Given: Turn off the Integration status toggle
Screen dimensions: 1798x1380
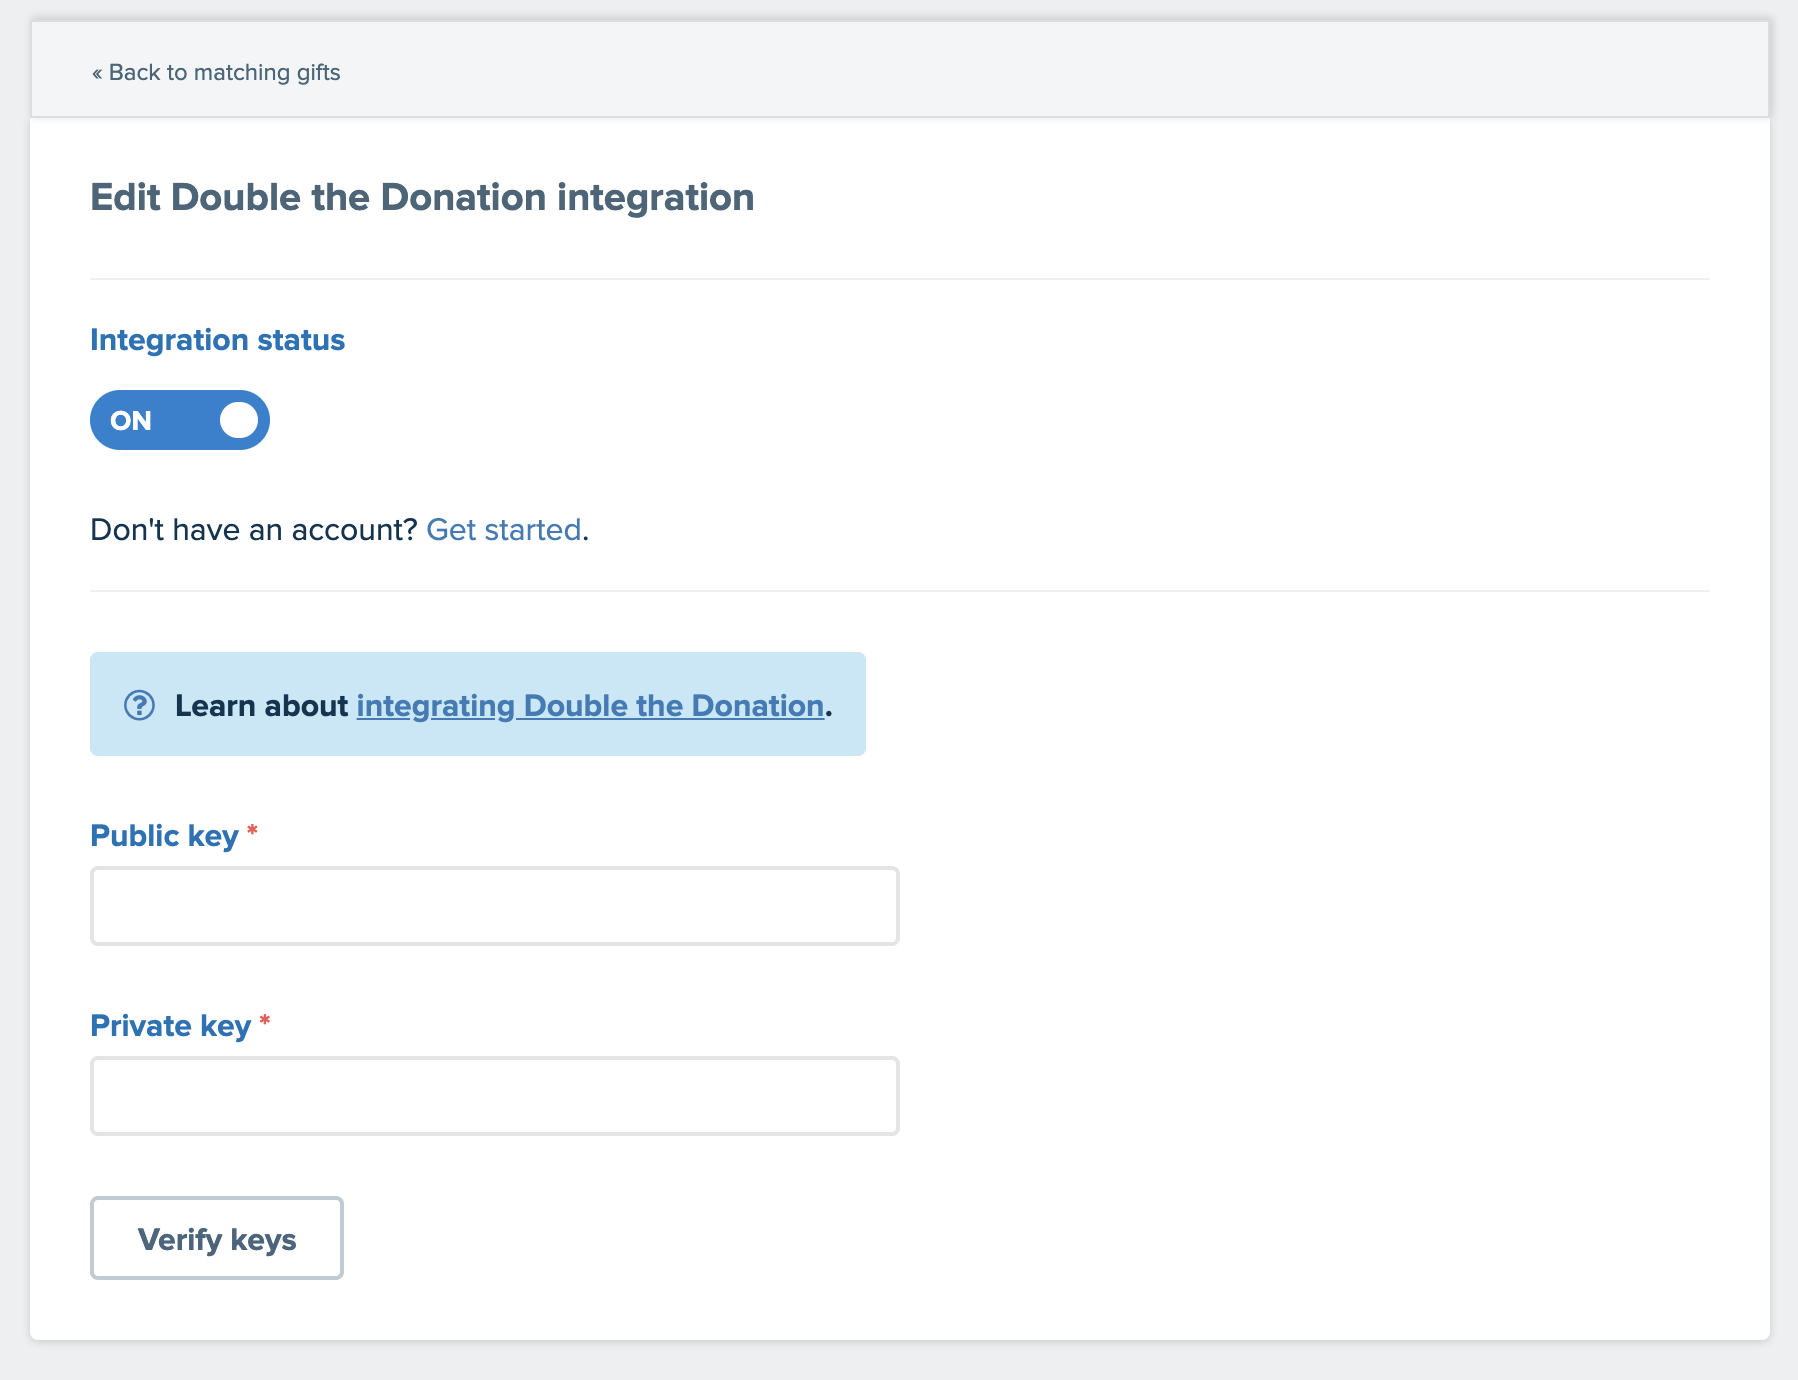Looking at the screenshot, I should pos(180,420).
